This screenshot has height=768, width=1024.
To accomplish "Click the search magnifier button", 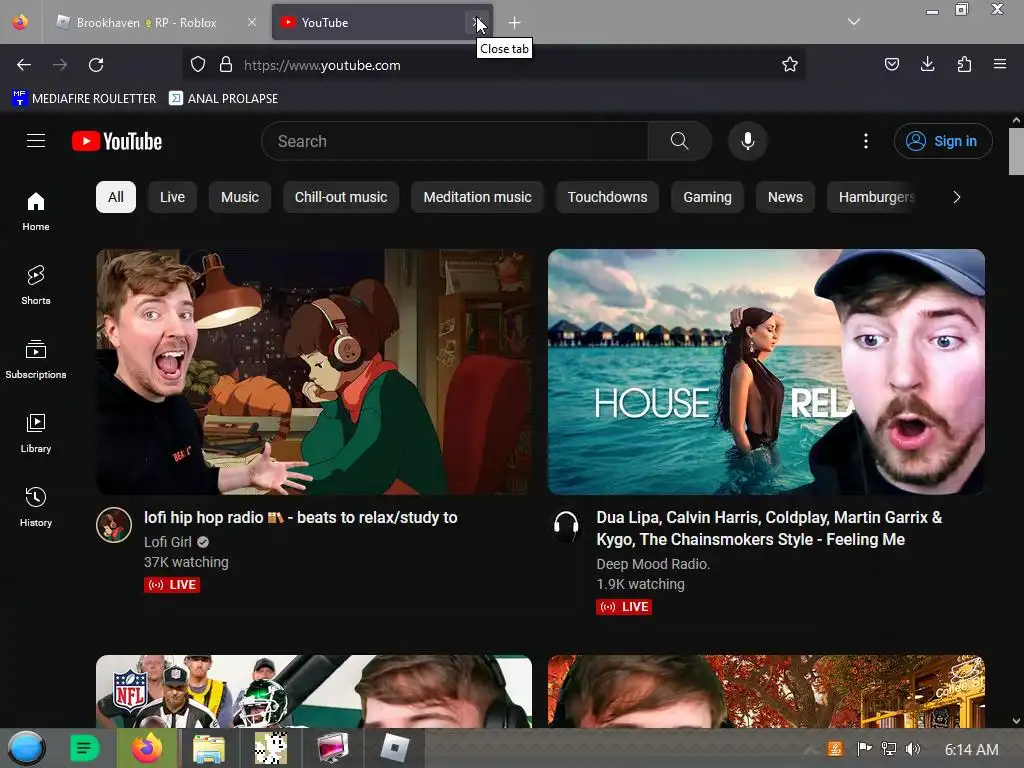I will point(679,141).
